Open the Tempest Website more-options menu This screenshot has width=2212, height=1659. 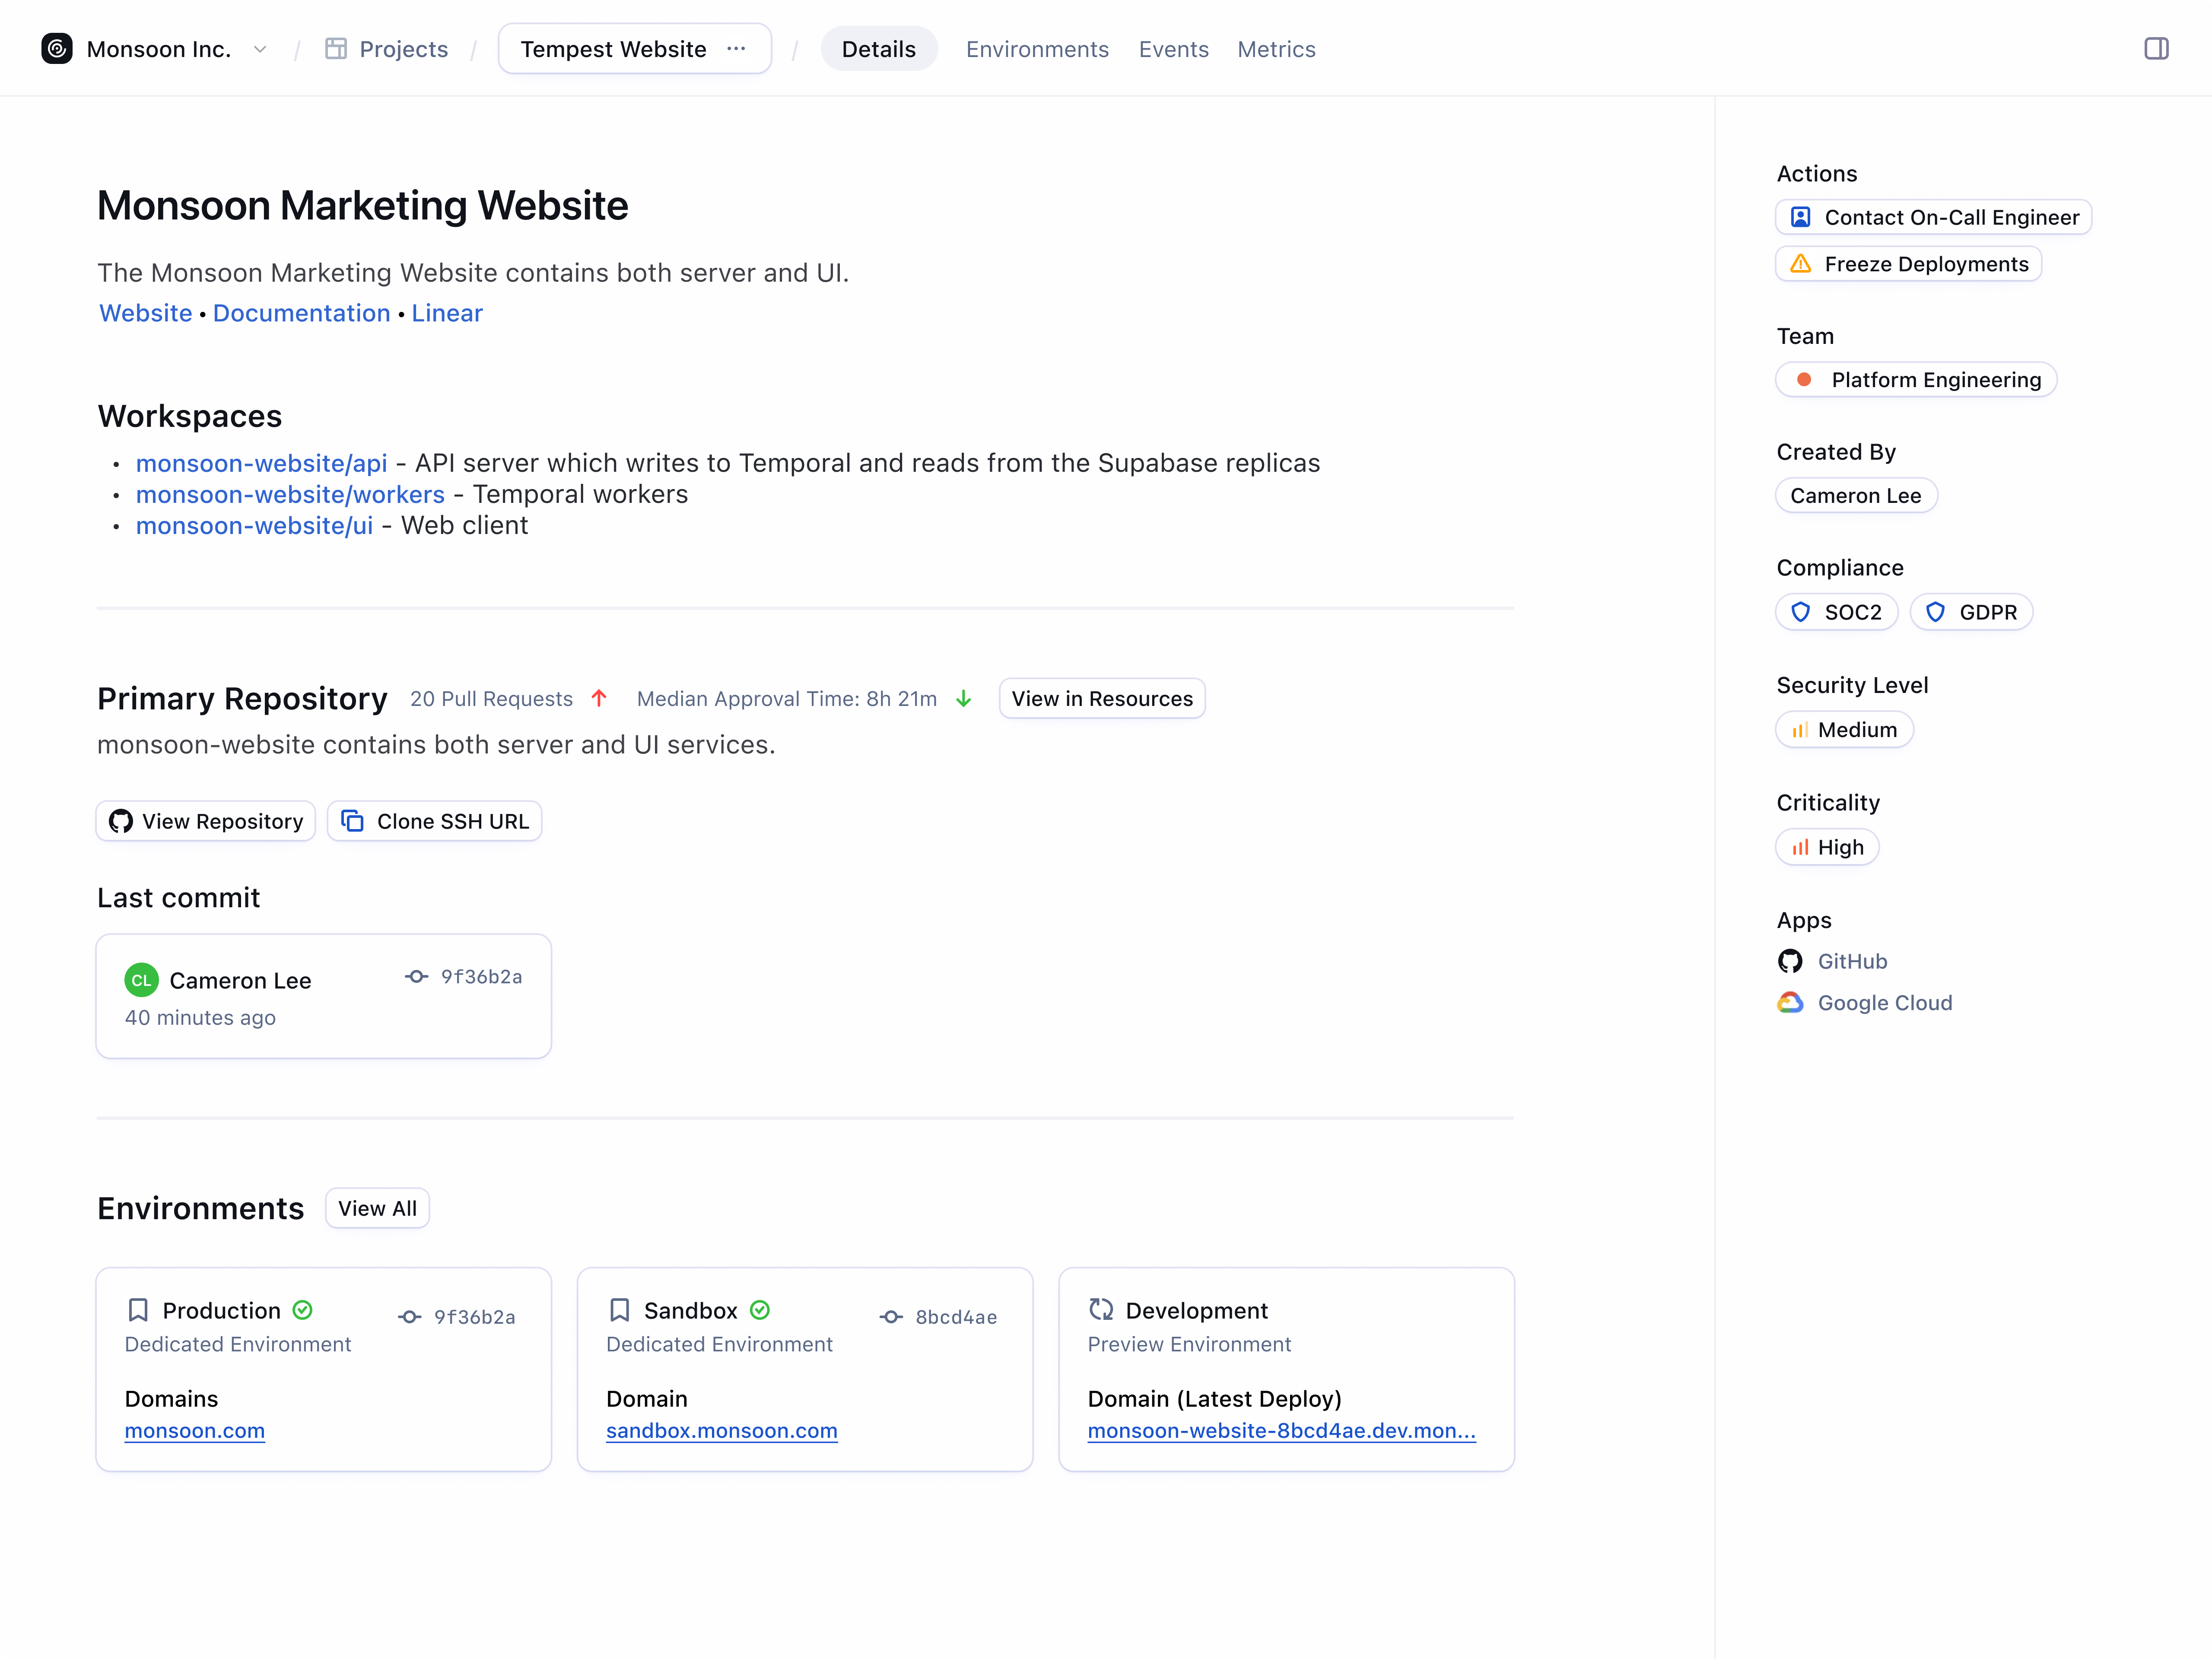click(737, 48)
